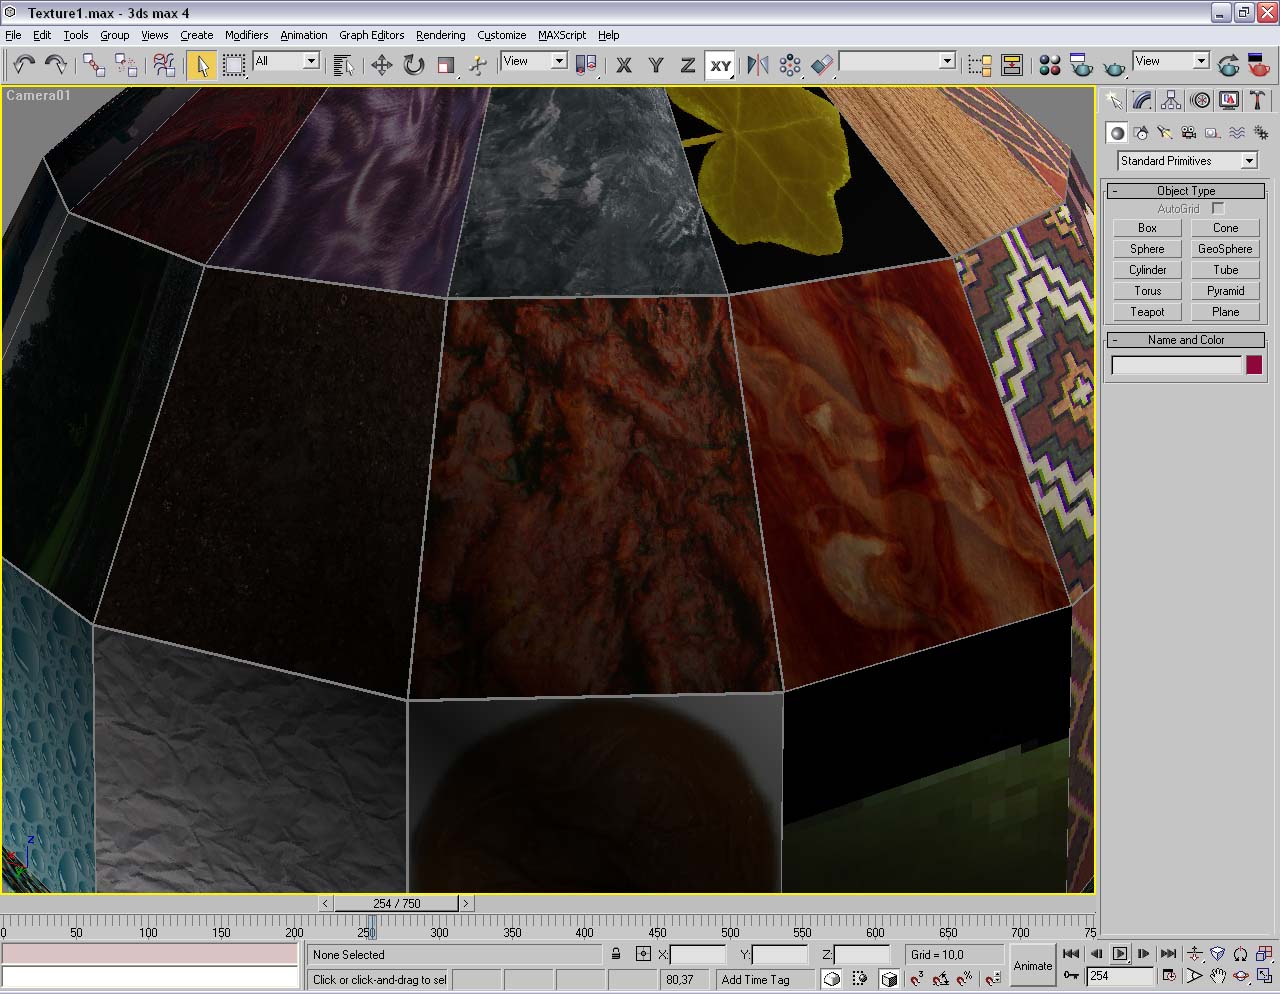The width and height of the screenshot is (1280, 994).
Task: Enable the AutoGrid checkbox
Action: pyautogui.click(x=1217, y=208)
